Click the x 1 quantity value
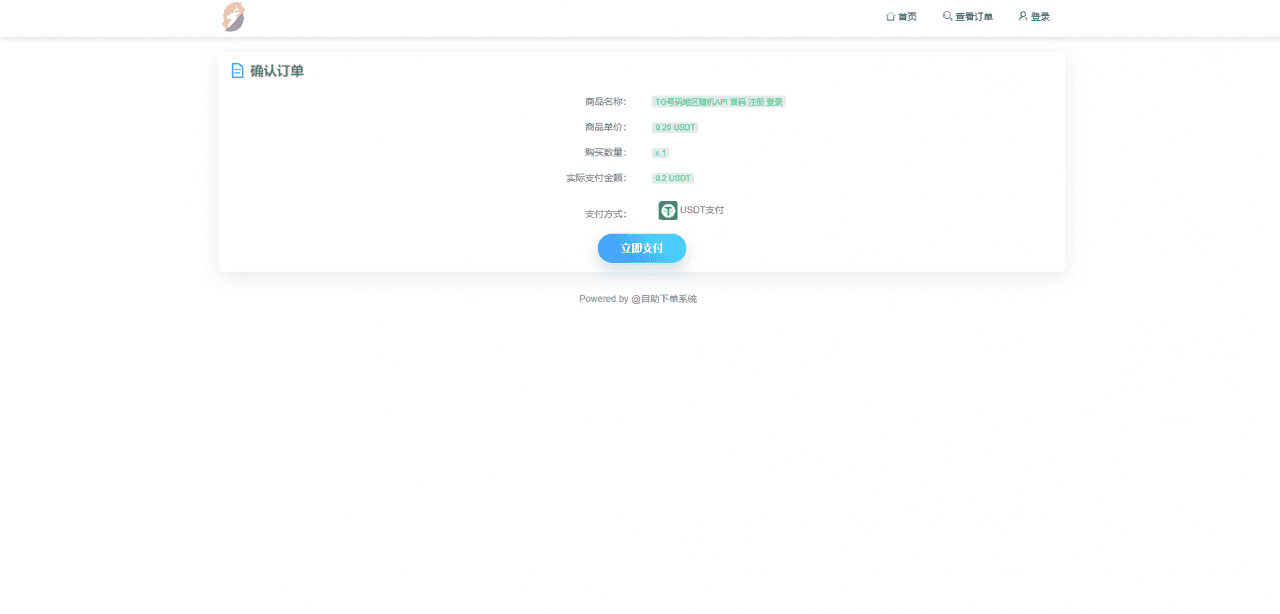The width and height of the screenshot is (1280, 614). pos(660,153)
